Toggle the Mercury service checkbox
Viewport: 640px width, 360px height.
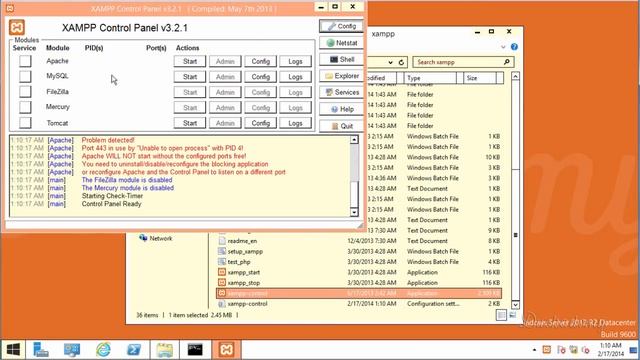coord(25,107)
